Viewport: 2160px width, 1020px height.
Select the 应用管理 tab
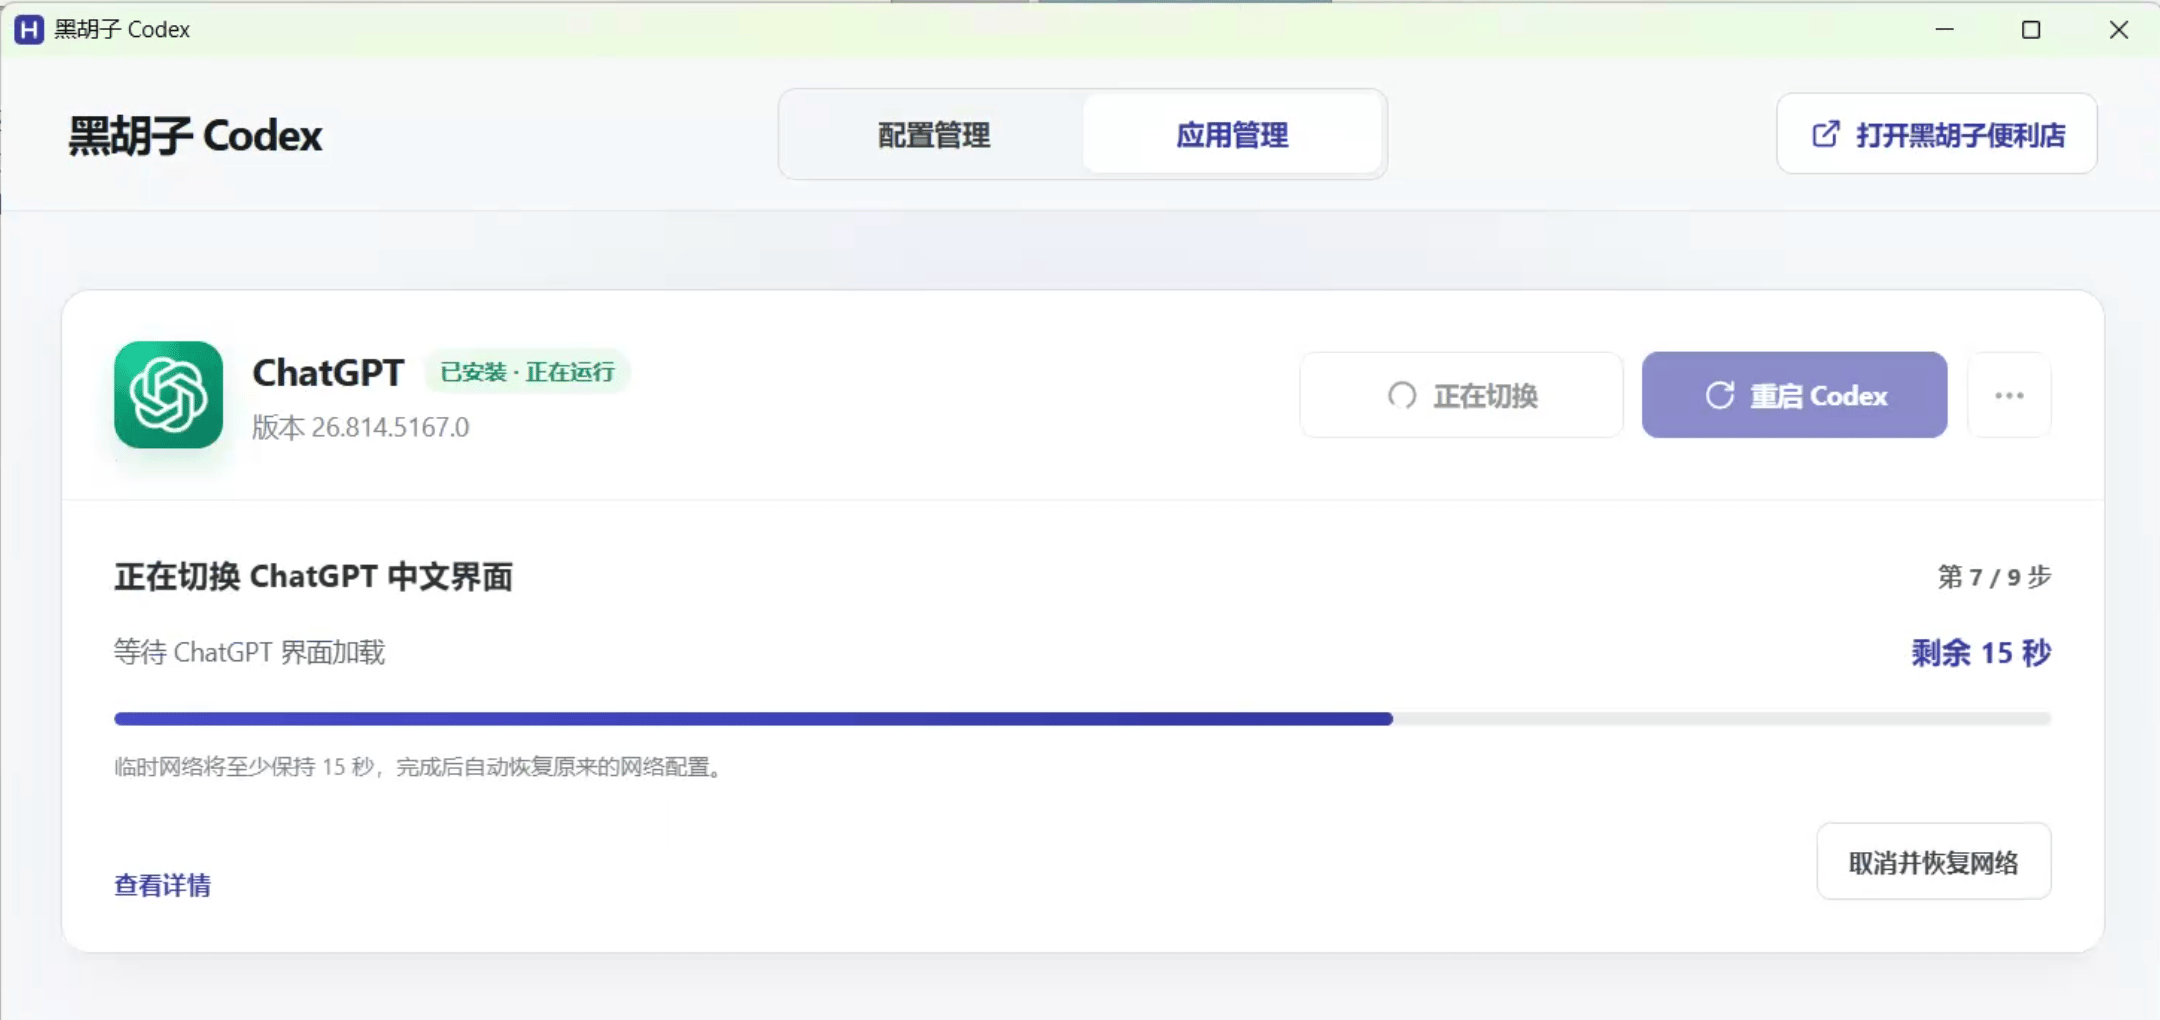(x=1232, y=135)
